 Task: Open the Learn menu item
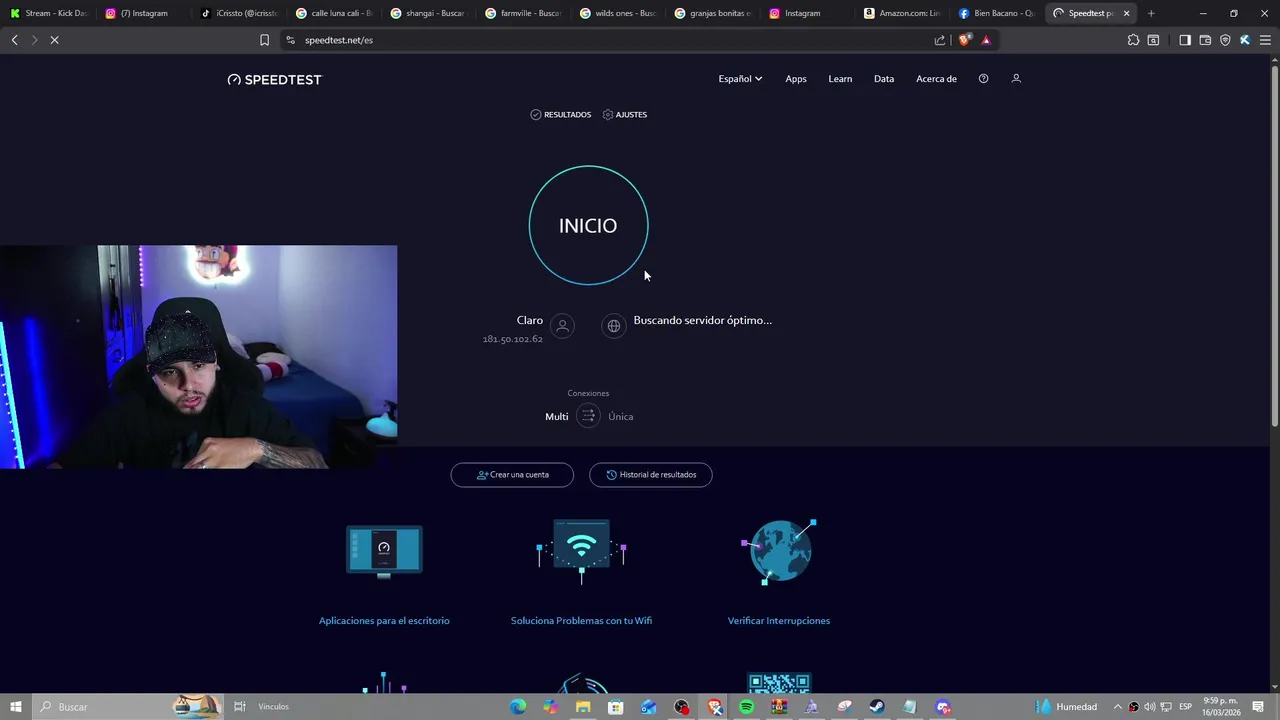(x=840, y=79)
